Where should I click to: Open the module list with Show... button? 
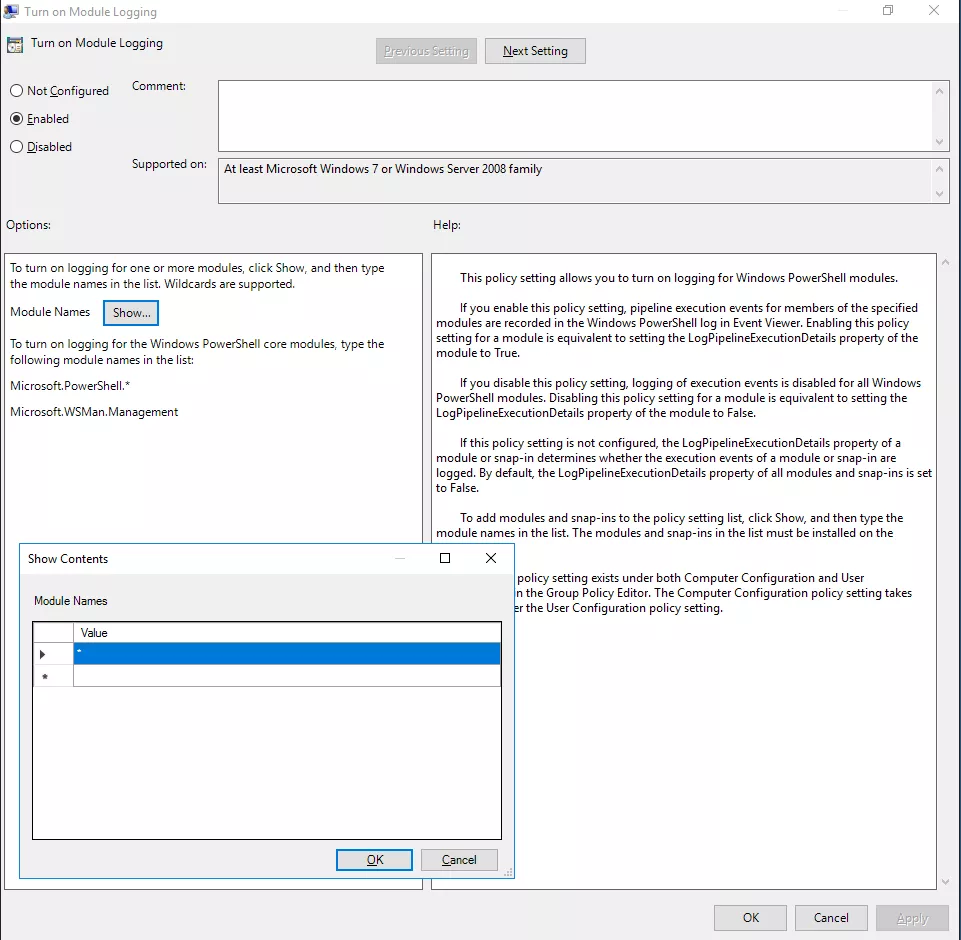[131, 313]
